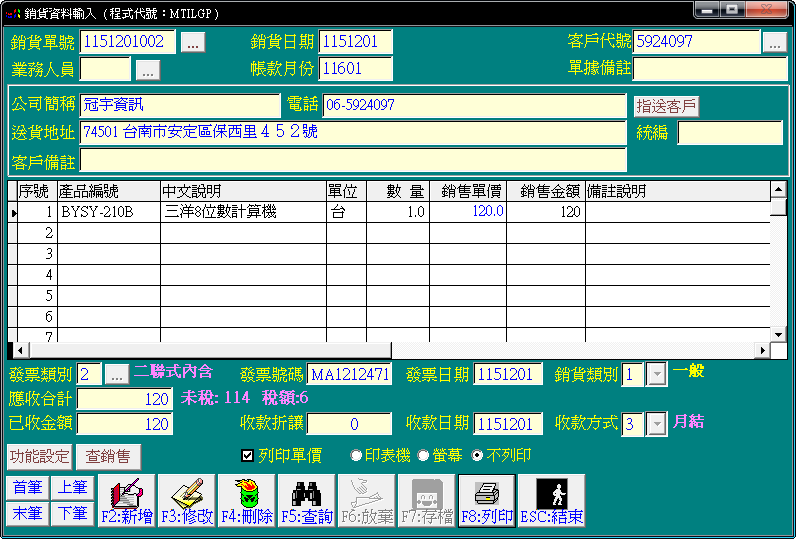
Task: Click grid vertical scrollbar up arrow
Action: (x=778, y=190)
